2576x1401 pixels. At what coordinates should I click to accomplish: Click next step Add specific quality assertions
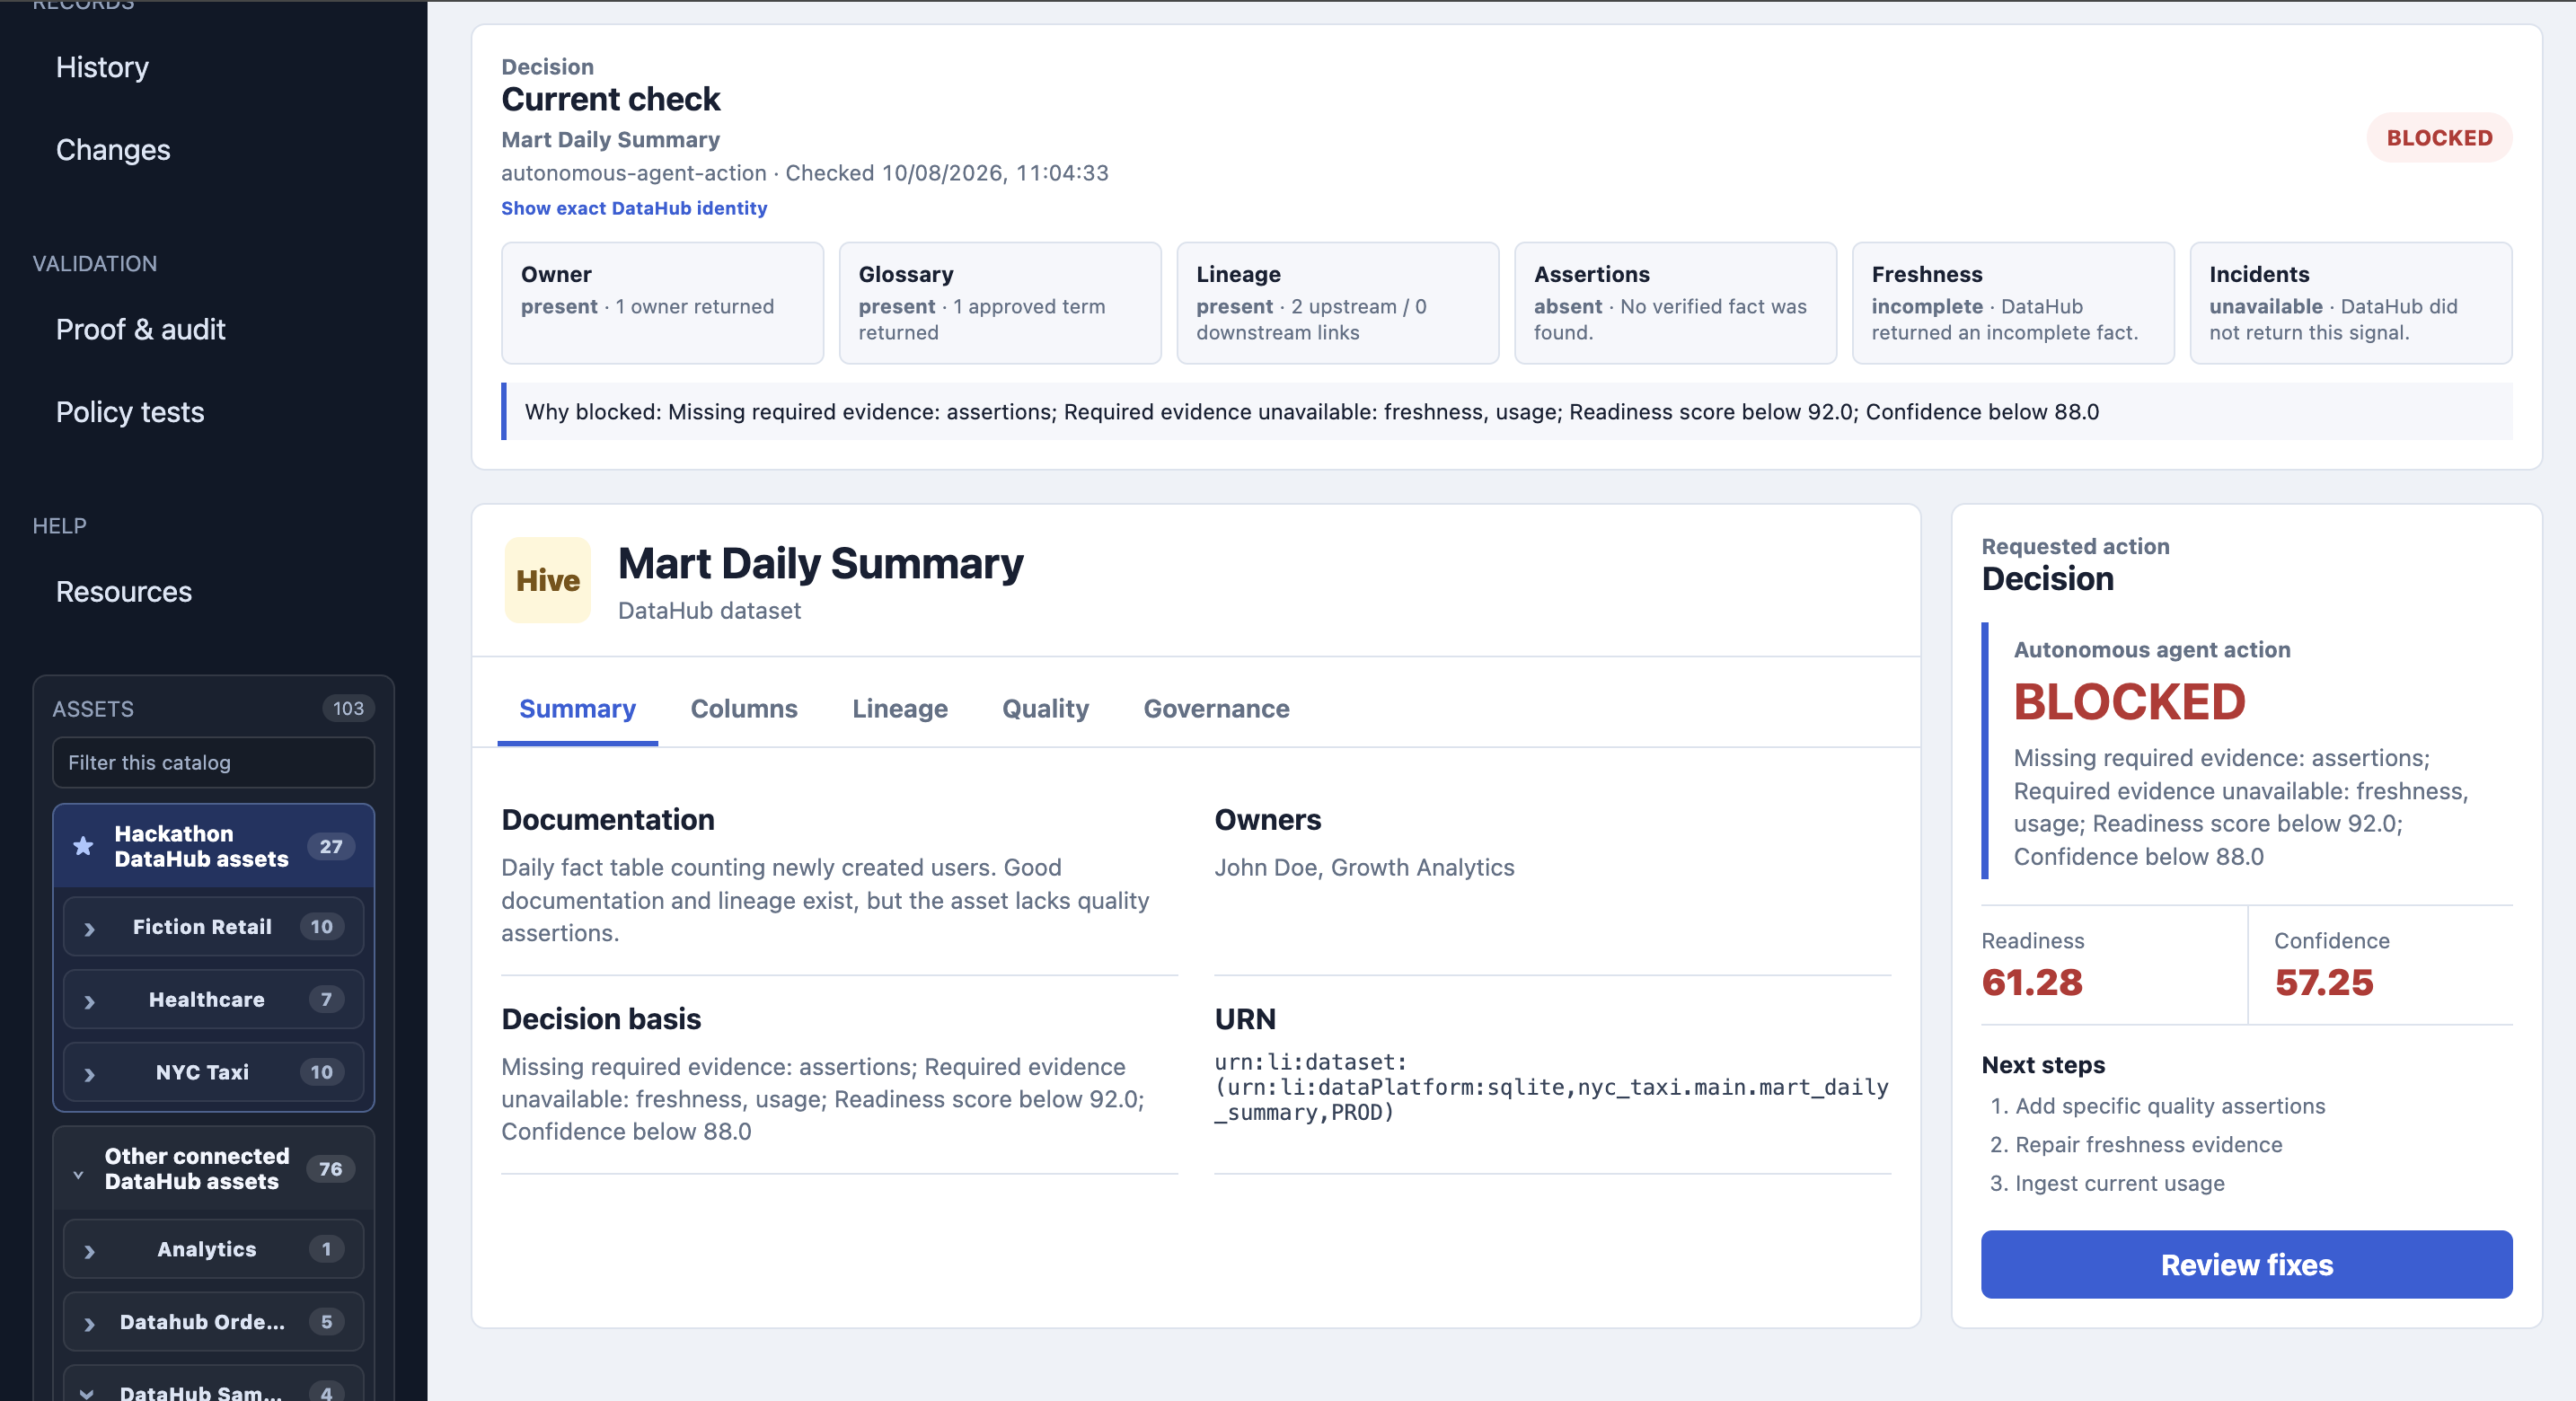2169,1106
